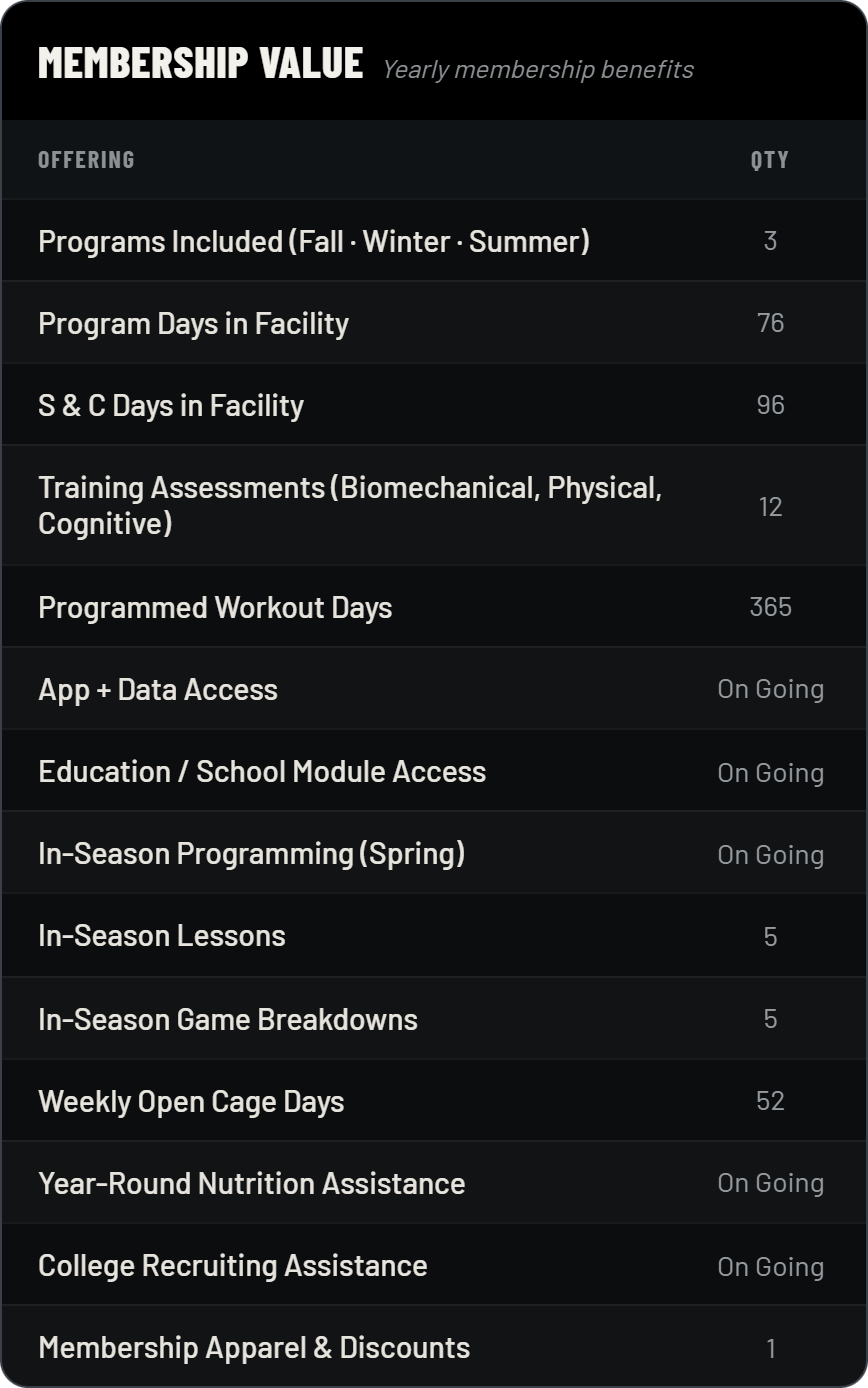Click In-Season Programming (Spring) row
The image size is (868, 1388).
point(434,853)
